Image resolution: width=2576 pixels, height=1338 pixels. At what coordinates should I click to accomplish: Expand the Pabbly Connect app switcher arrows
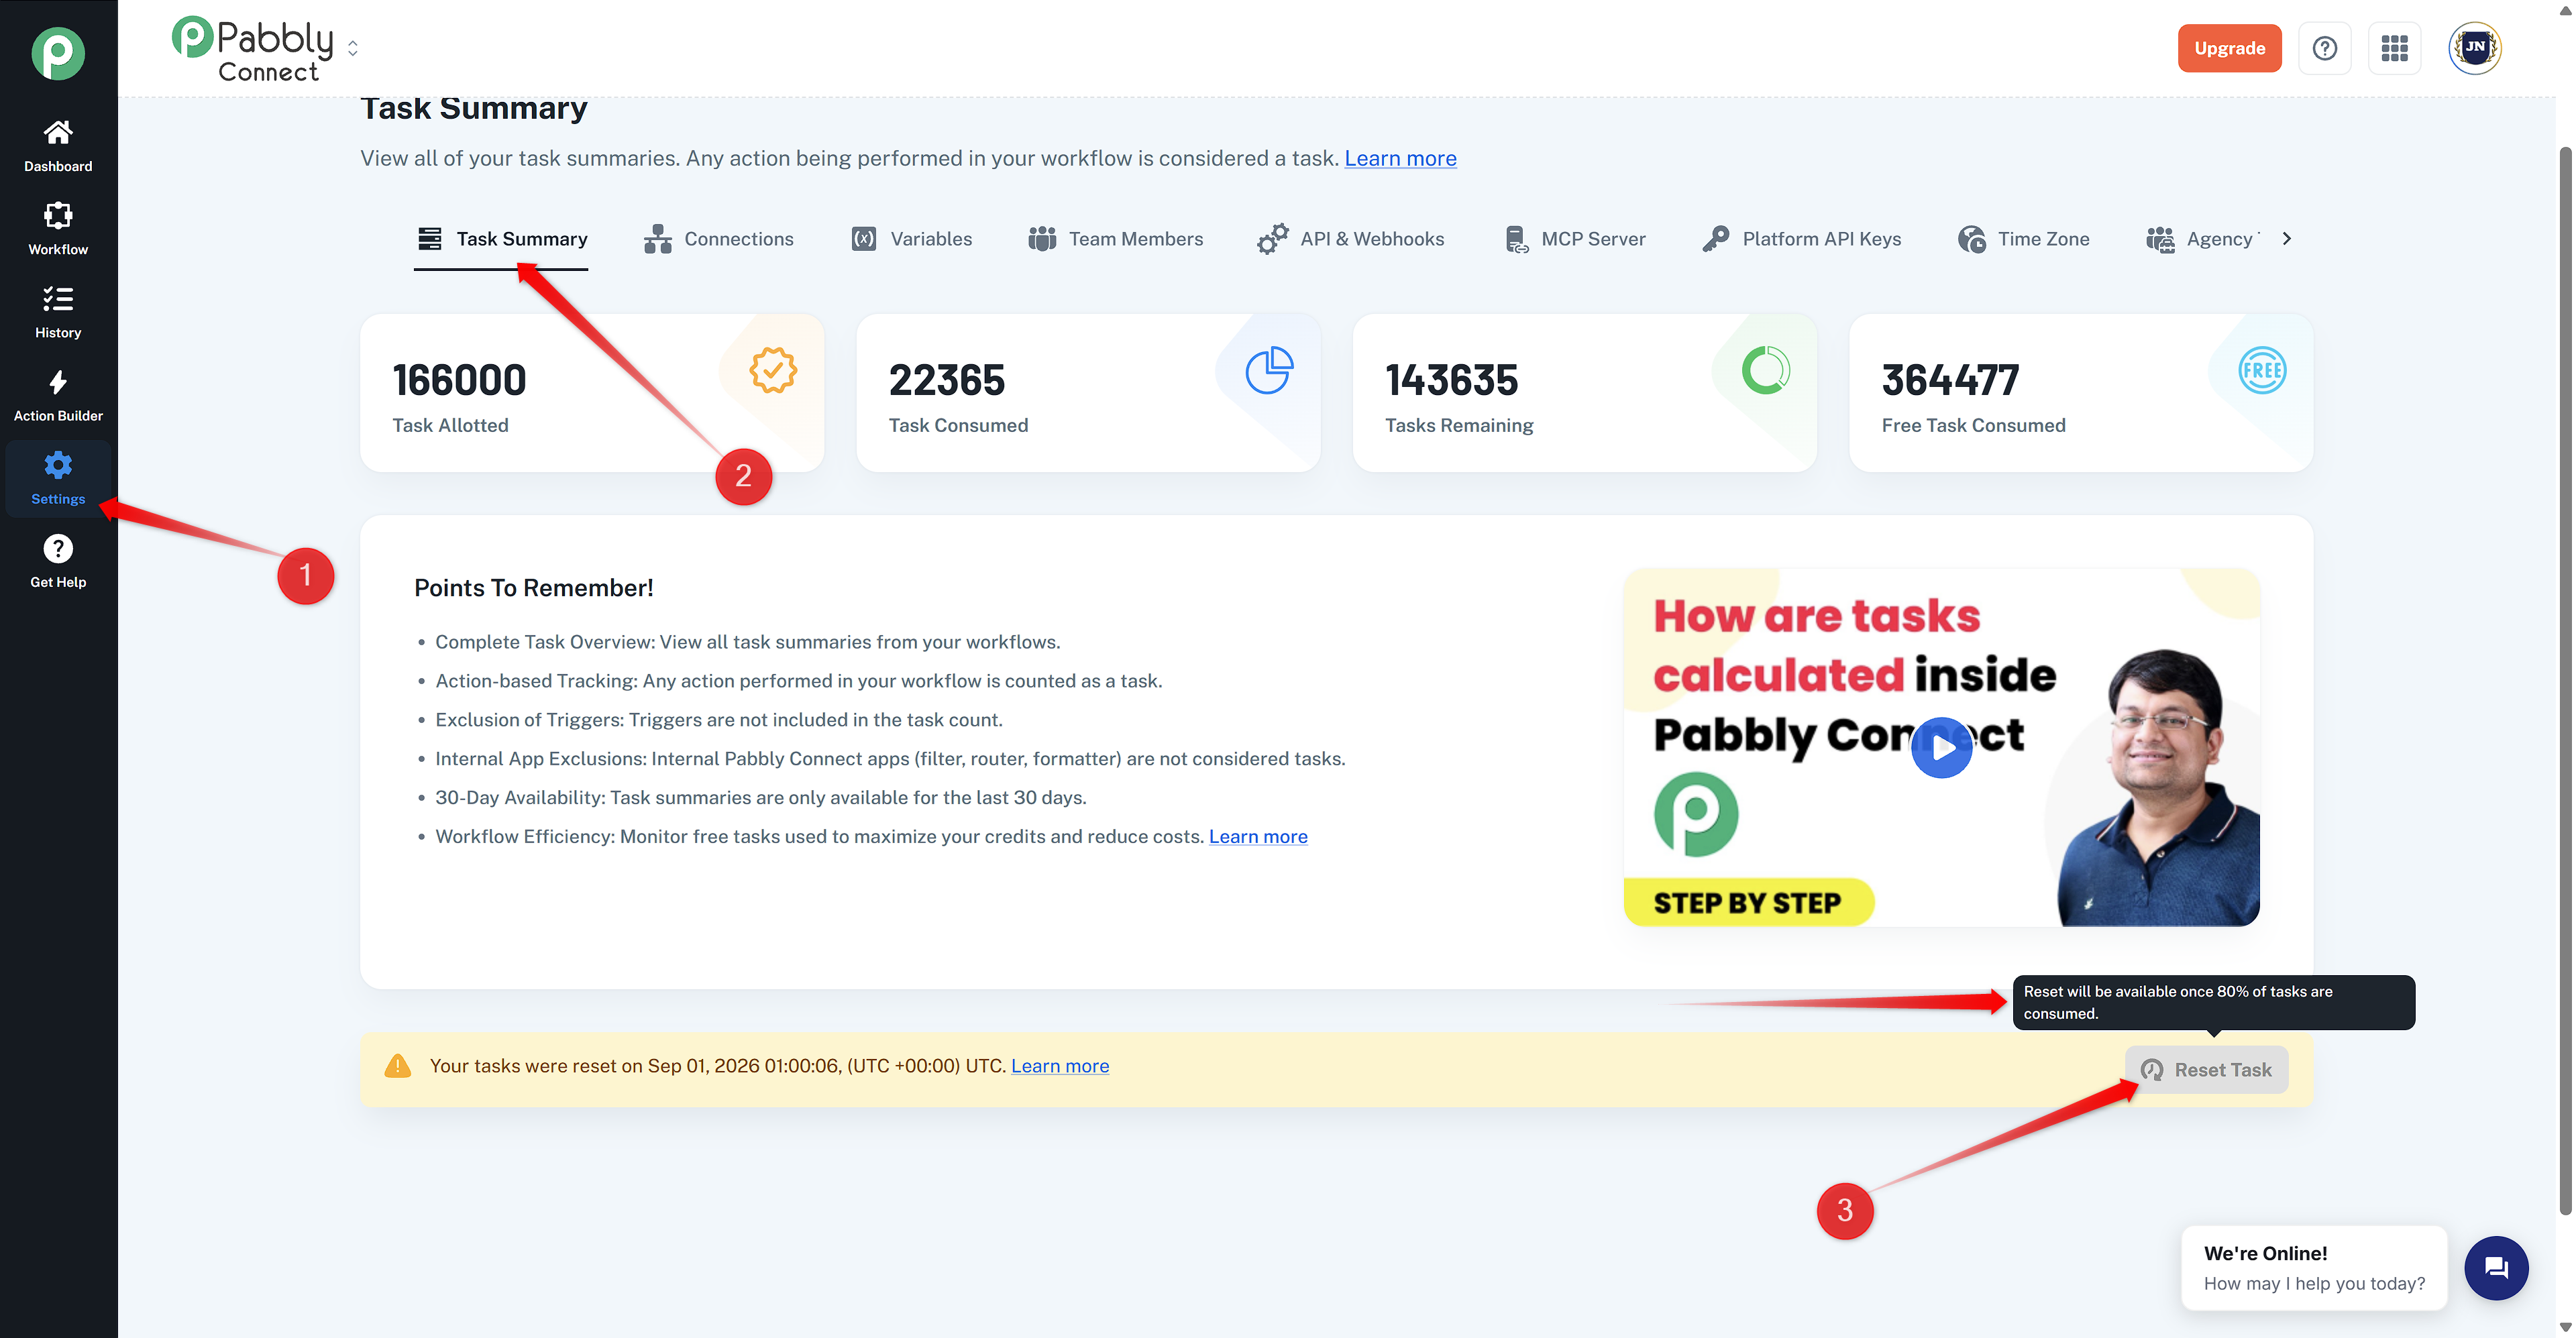point(353,48)
